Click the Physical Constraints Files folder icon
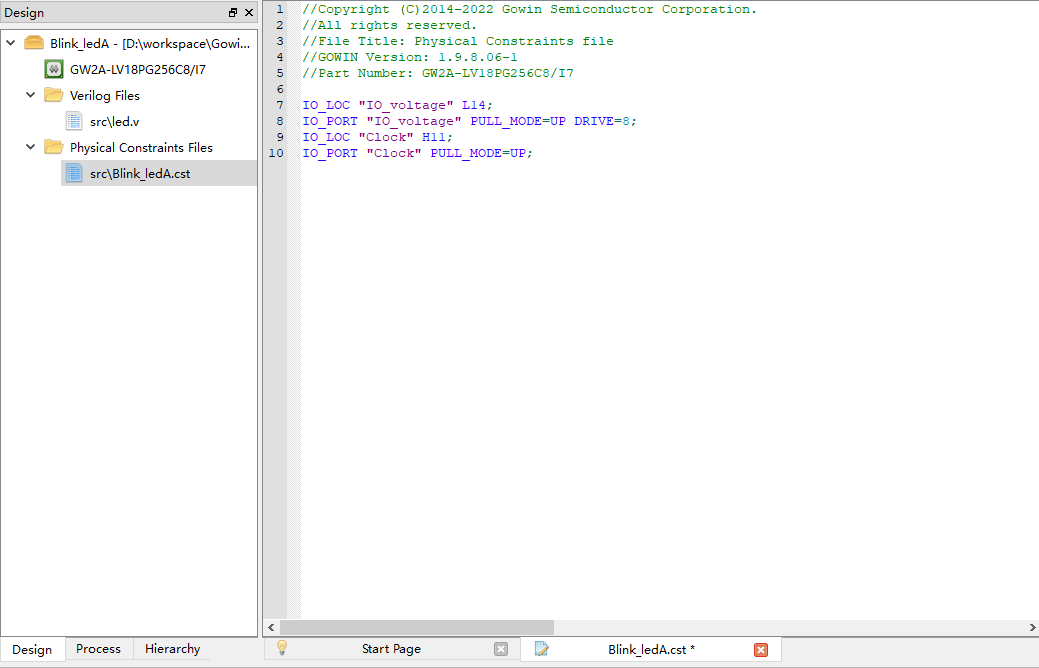Screen dimensions: 1039x668 click(x=54, y=147)
